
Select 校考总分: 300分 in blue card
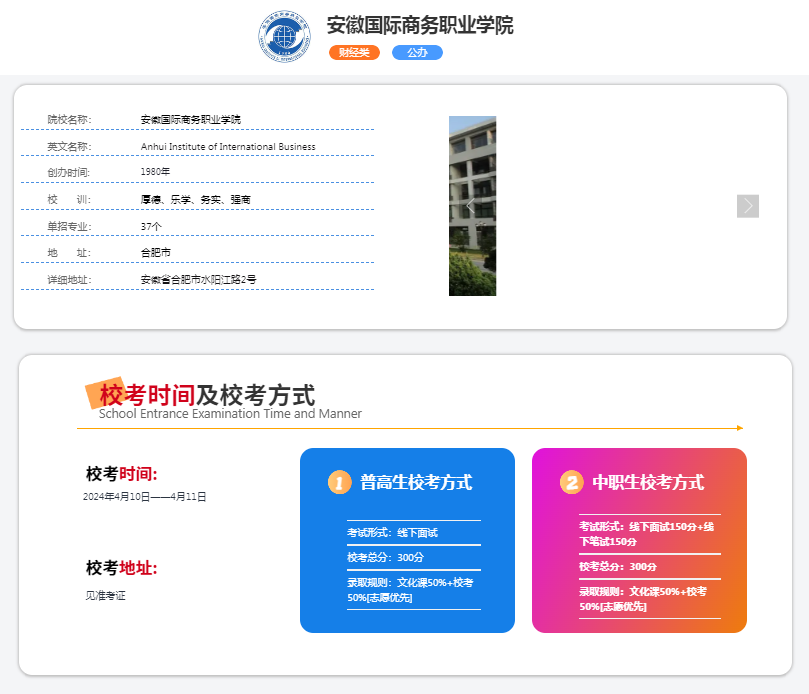(385, 557)
